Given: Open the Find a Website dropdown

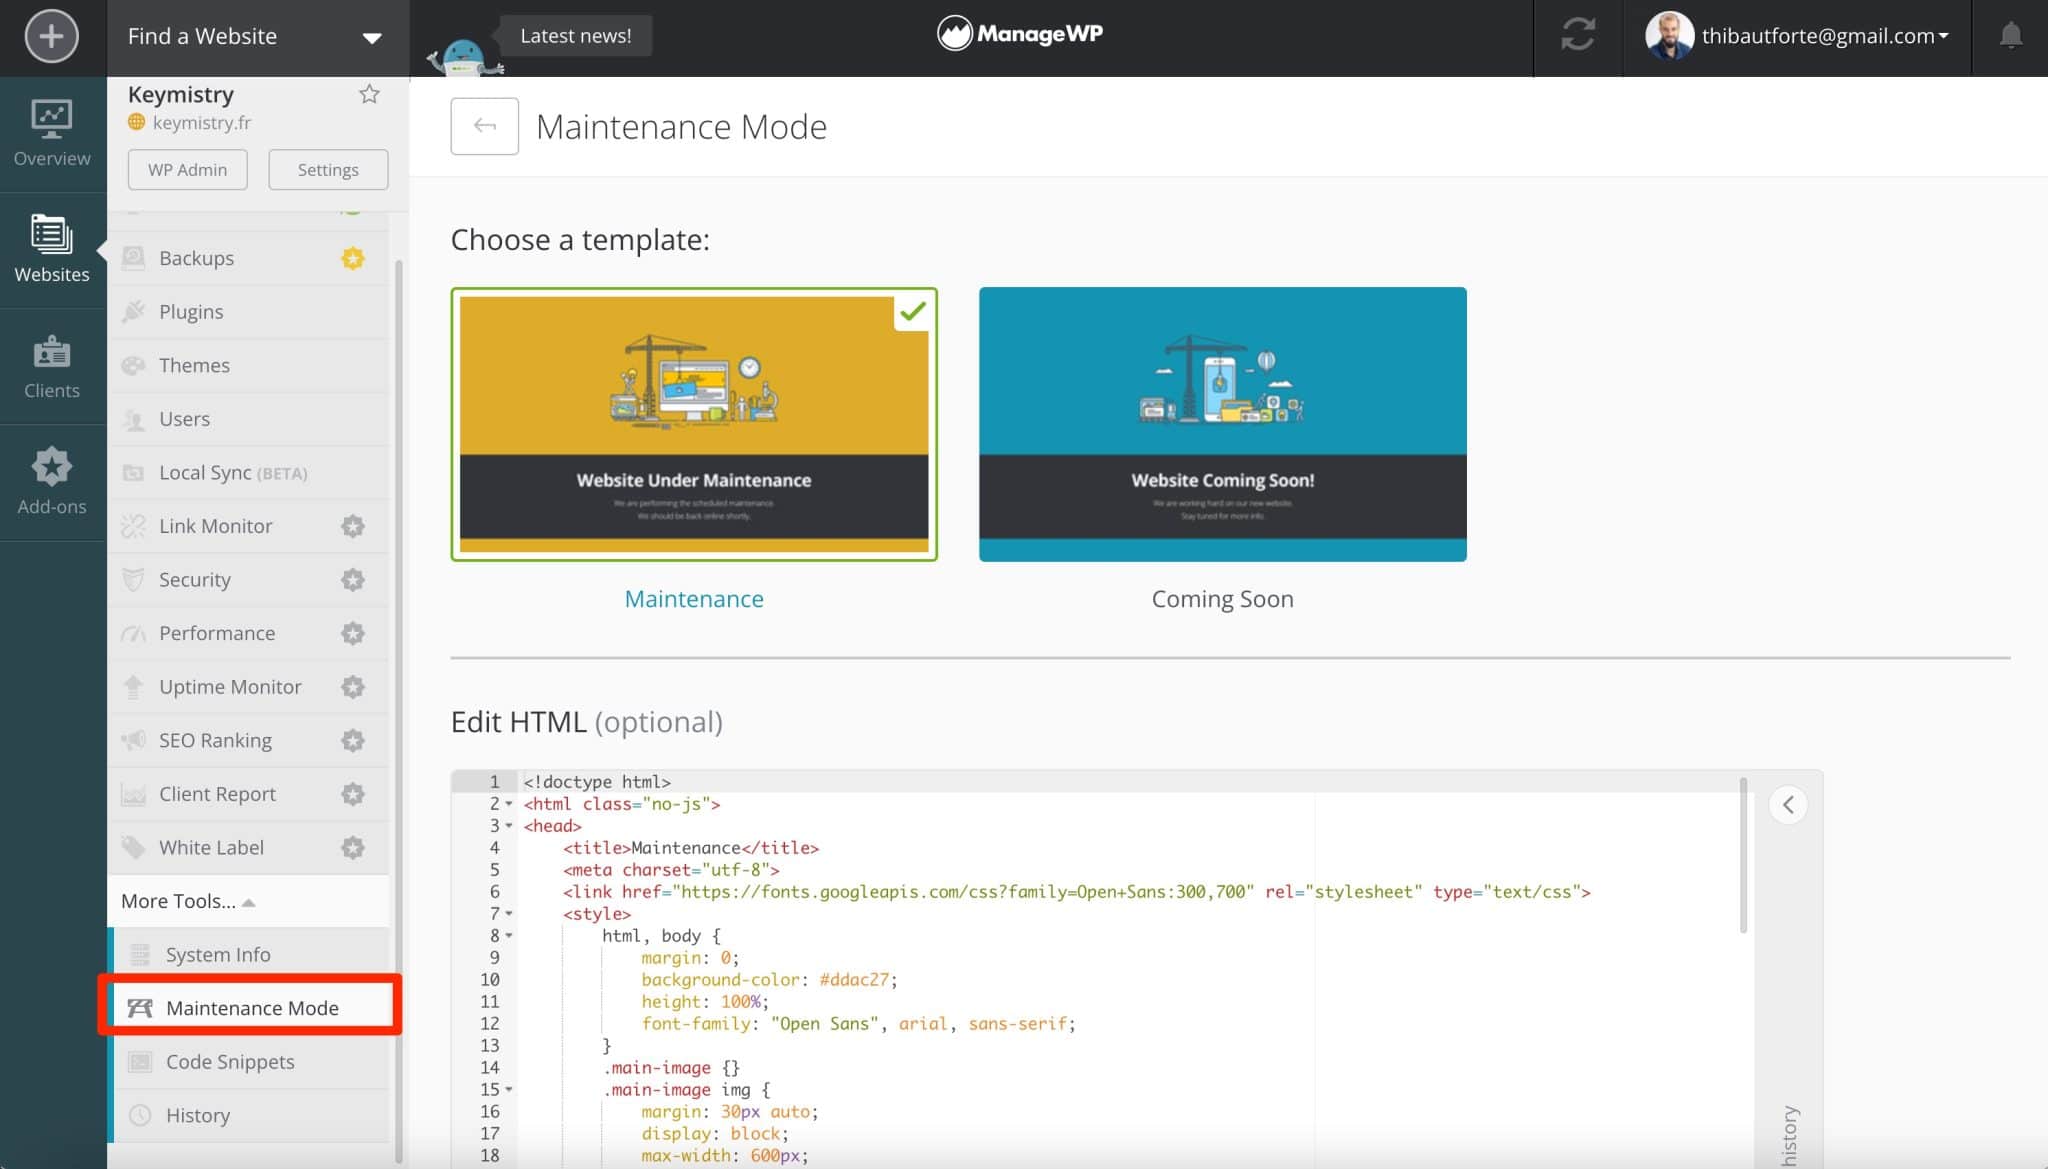Looking at the screenshot, I should (x=258, y=37).
